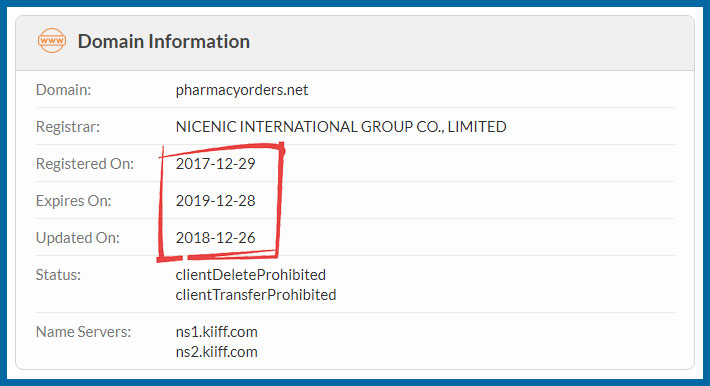Click NICENIC INTERNATIONAL GROUP CO., LIMITED text
This screenshot has height=386, width=710.
point(341,126)
